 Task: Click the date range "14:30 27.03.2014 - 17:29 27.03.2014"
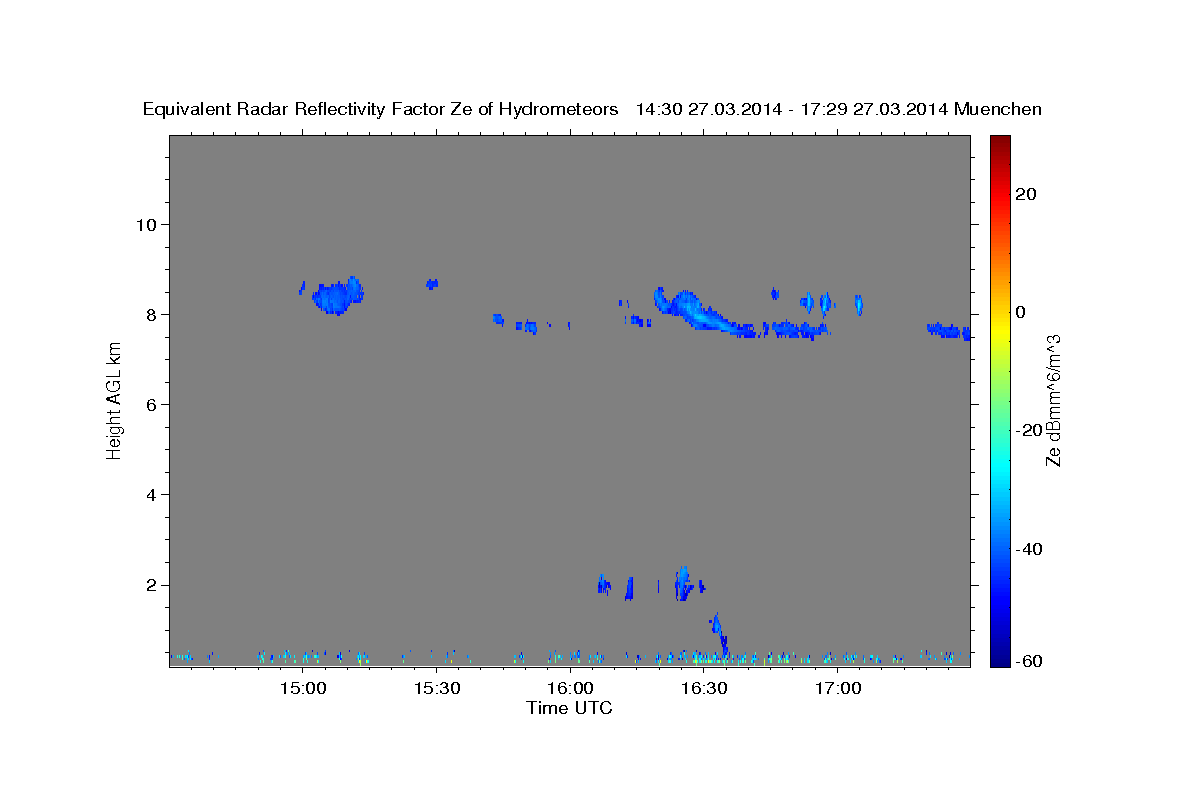pos(792,109)
